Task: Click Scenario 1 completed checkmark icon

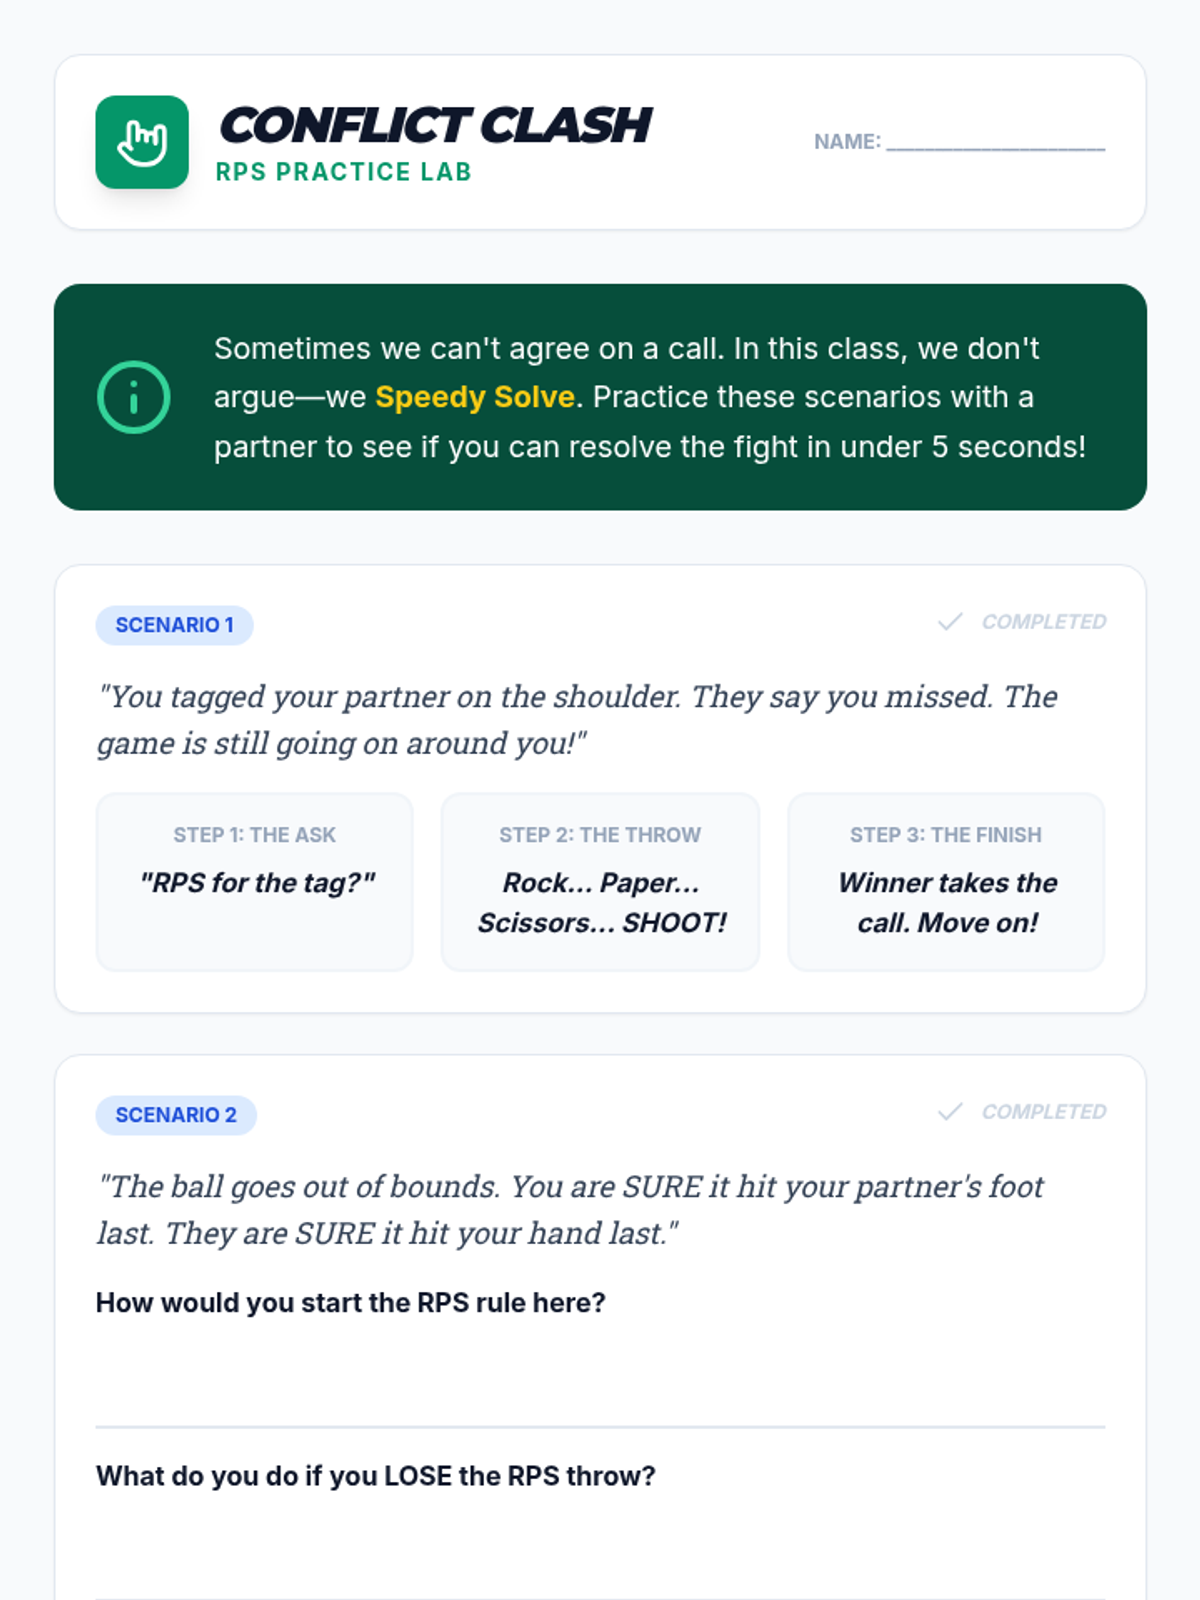Action: 950,622
